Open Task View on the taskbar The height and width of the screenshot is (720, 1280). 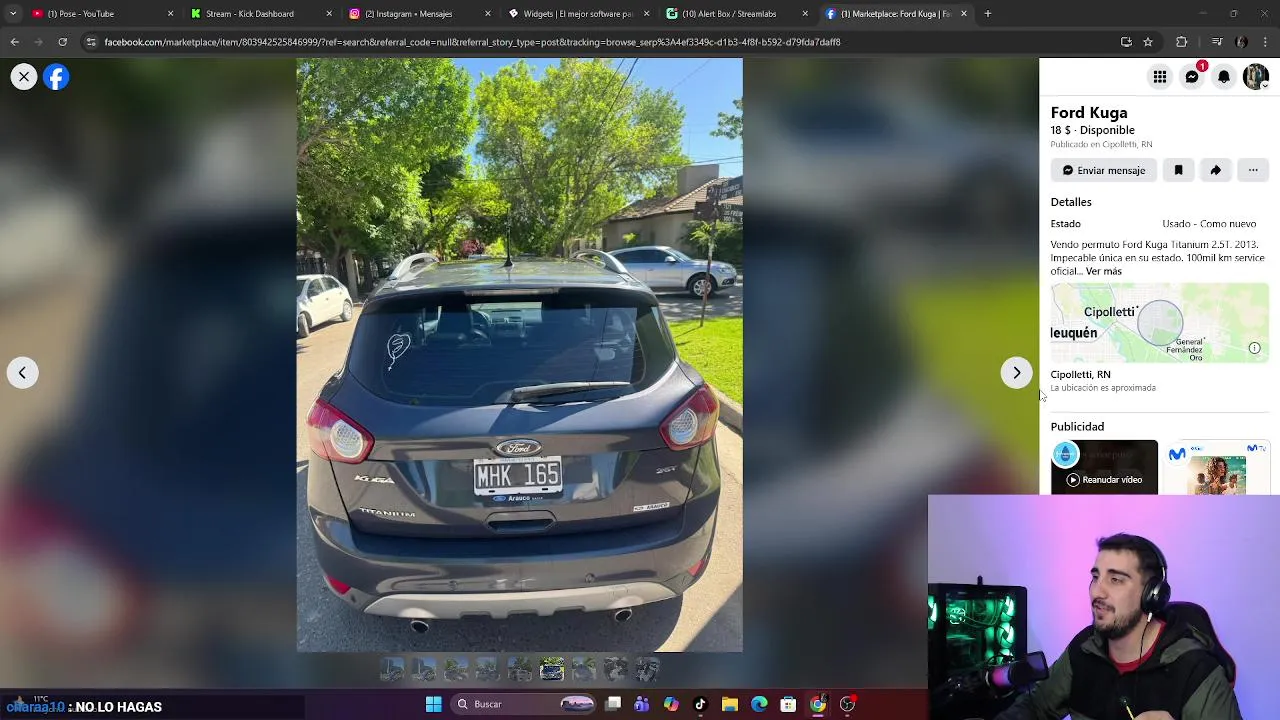point(613,704)
